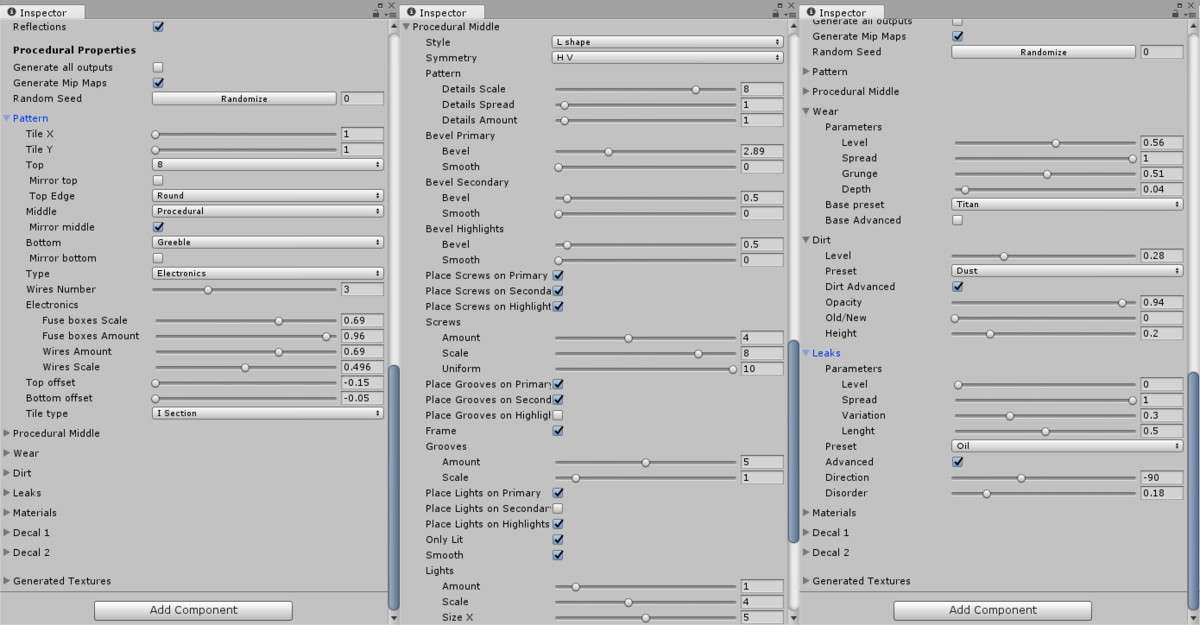Click the Bevel Primary Bevel slider

pyautogui.click(x=645, y=151)
